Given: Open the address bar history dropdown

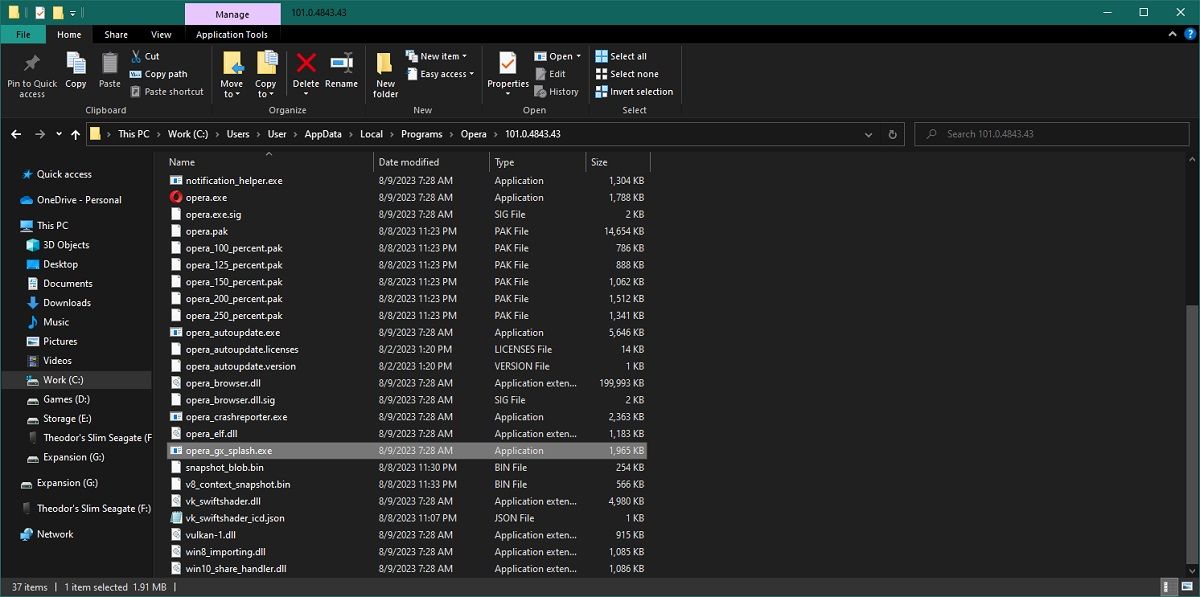Looking at the screenshot, I should (x=870, y=134).
